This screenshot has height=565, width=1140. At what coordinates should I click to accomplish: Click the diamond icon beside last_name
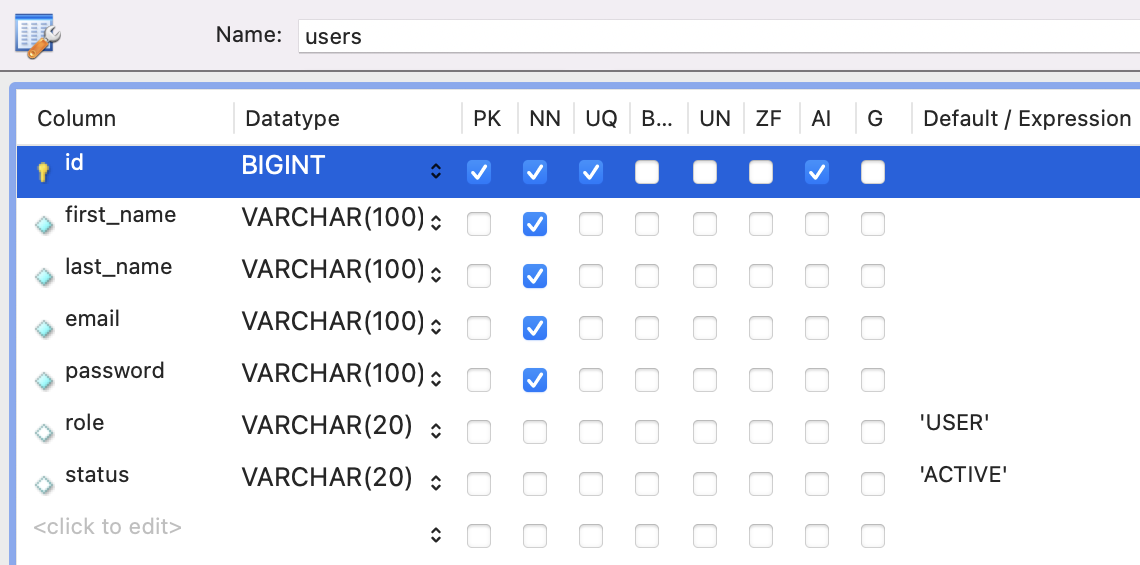(44, 276)
